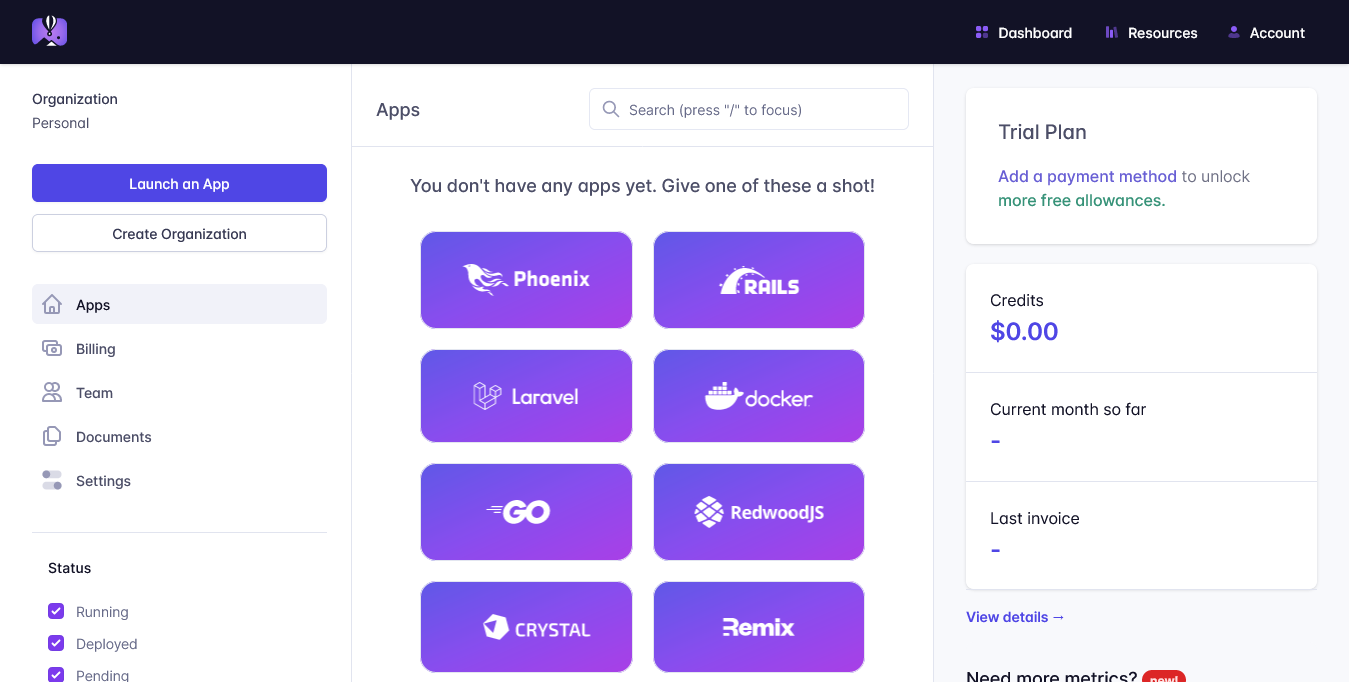This screenshot has height=682, width=1349.
Task: Click the Team people icon
Action: point(52,392)
